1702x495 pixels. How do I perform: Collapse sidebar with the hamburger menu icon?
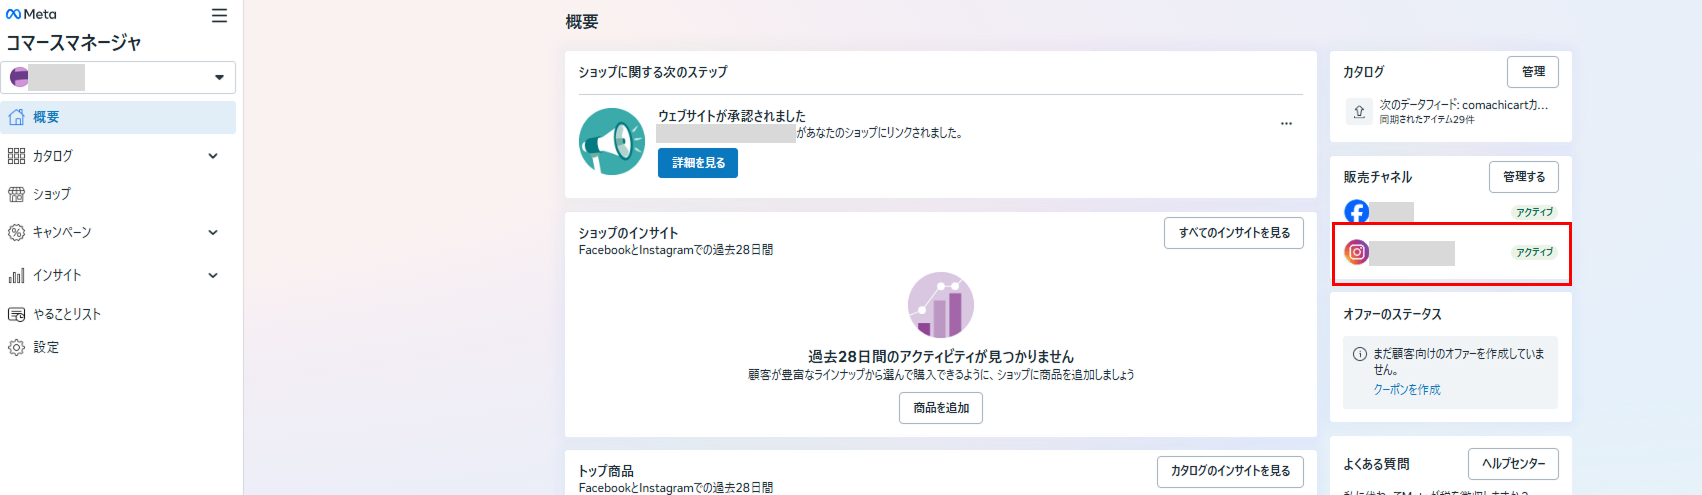point(219,16)
